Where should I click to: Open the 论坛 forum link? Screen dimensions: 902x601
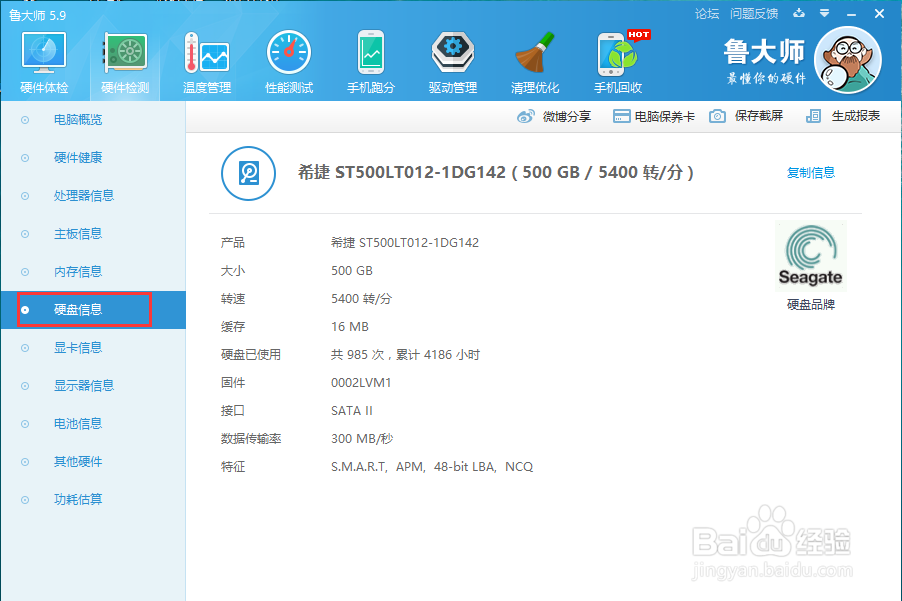(x=707, y=14)
